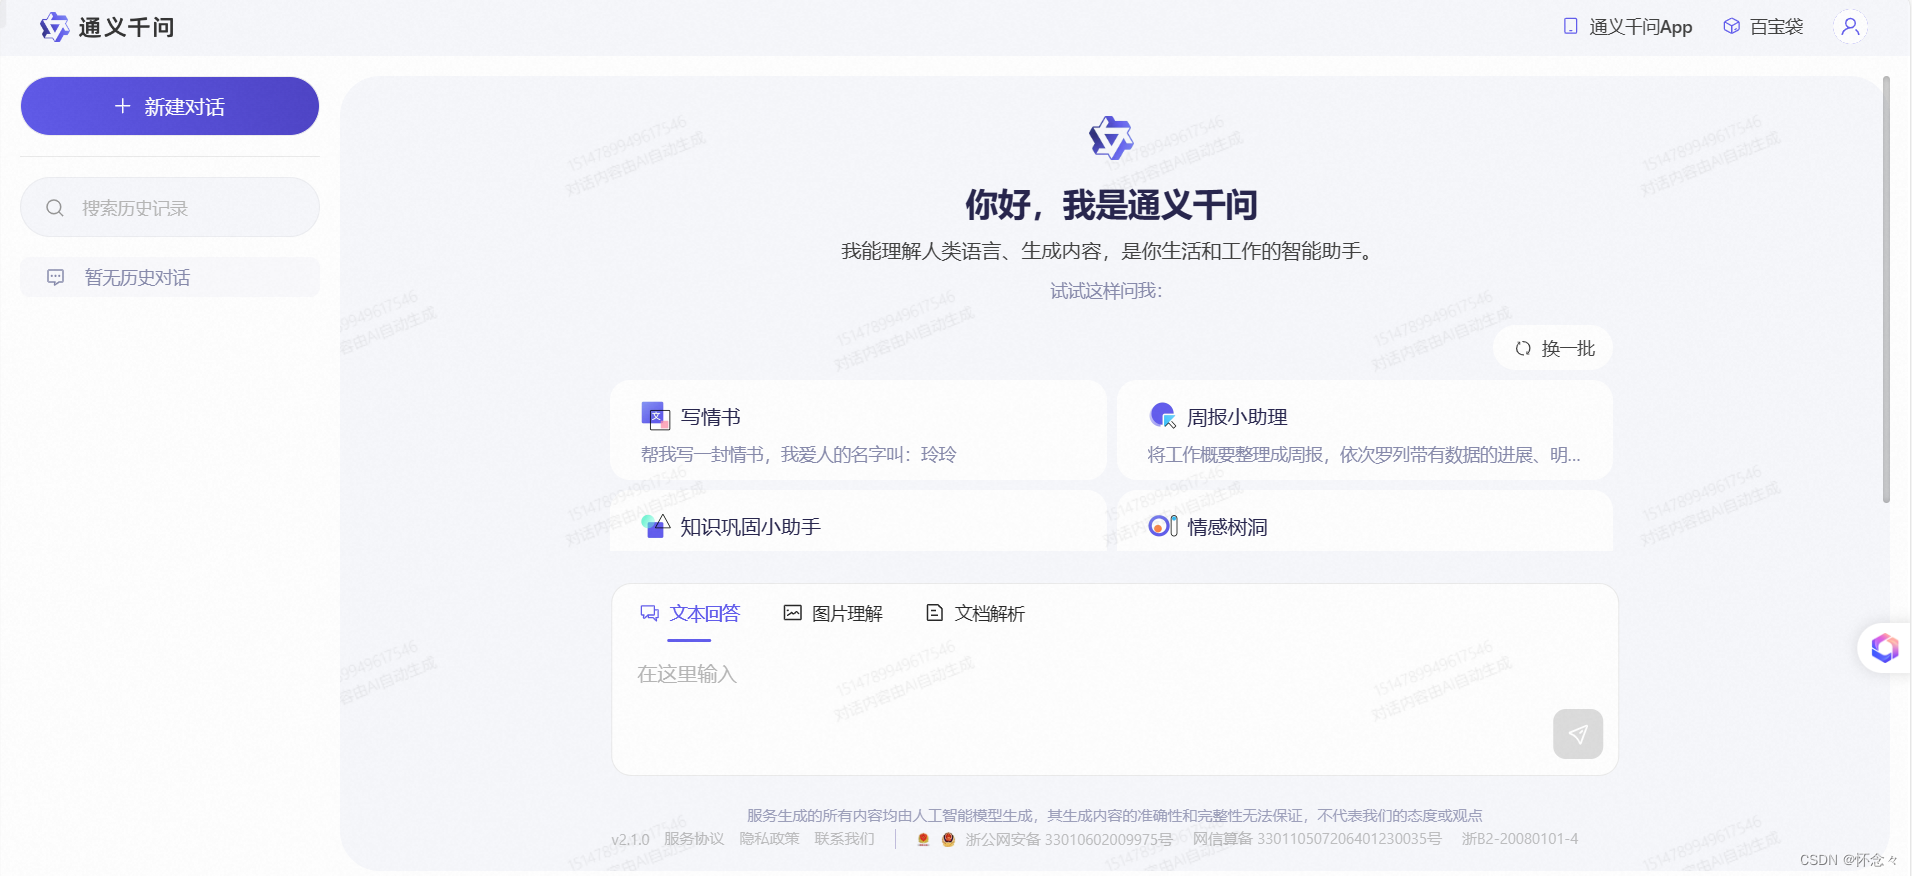Screen dimensions: 1912x876
Task: Choose the 写情书 prompt card
Action: (x=858, y=429)
